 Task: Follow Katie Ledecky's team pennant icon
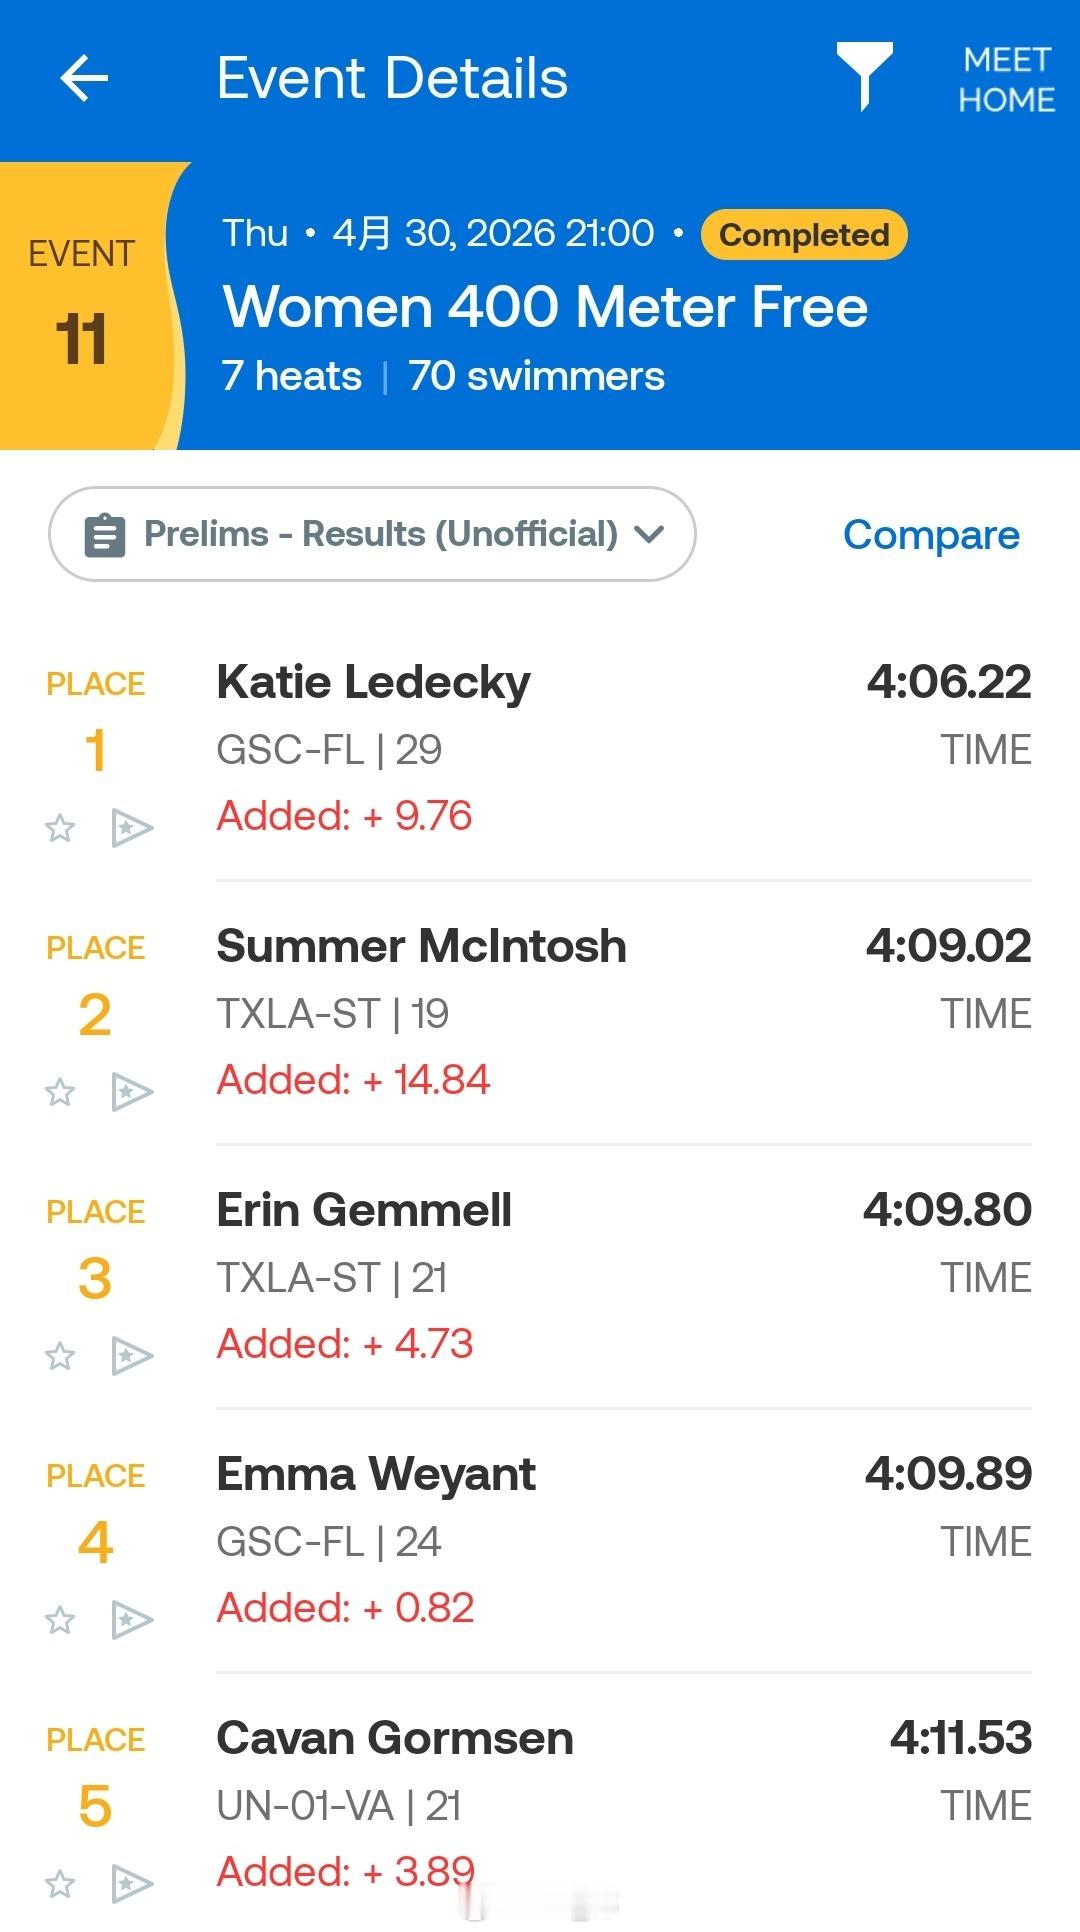[132, 828]
